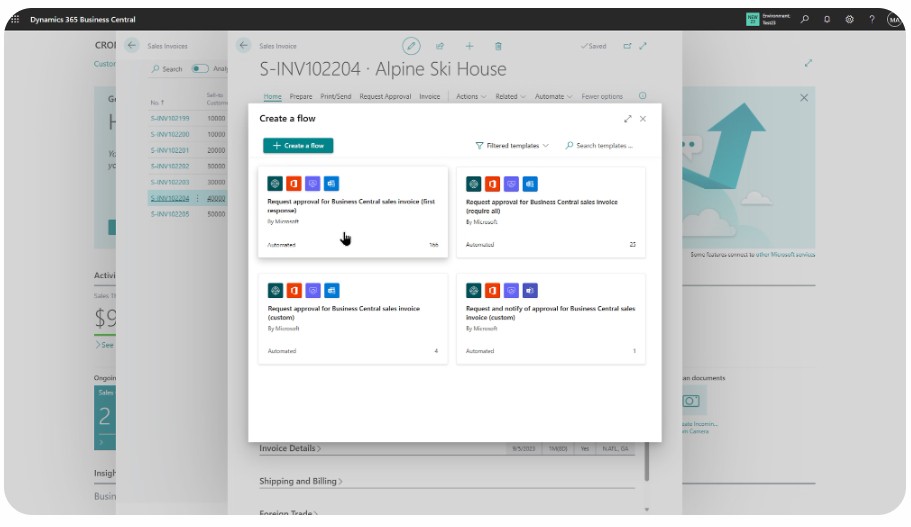911x527 pixels.
Task: Open the Request Approval menu item
Action: [x=385, y=97]
